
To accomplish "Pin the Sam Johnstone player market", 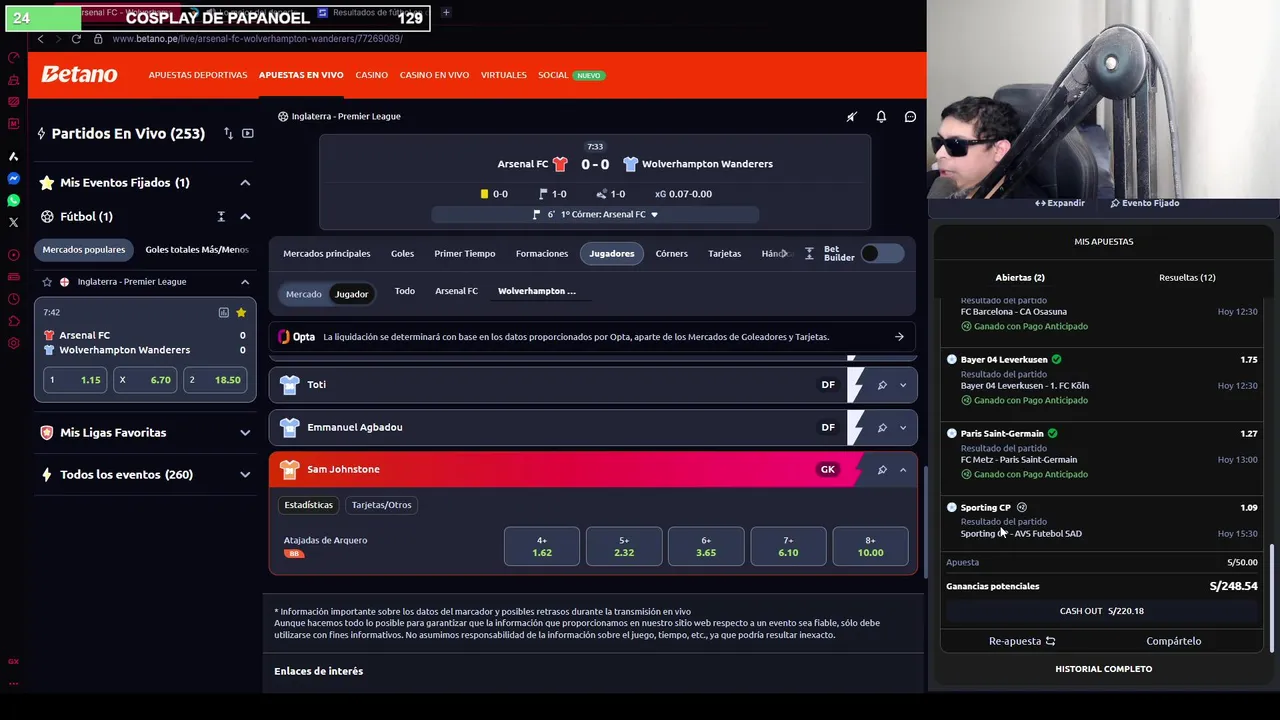I will click(x=882, y=470).
